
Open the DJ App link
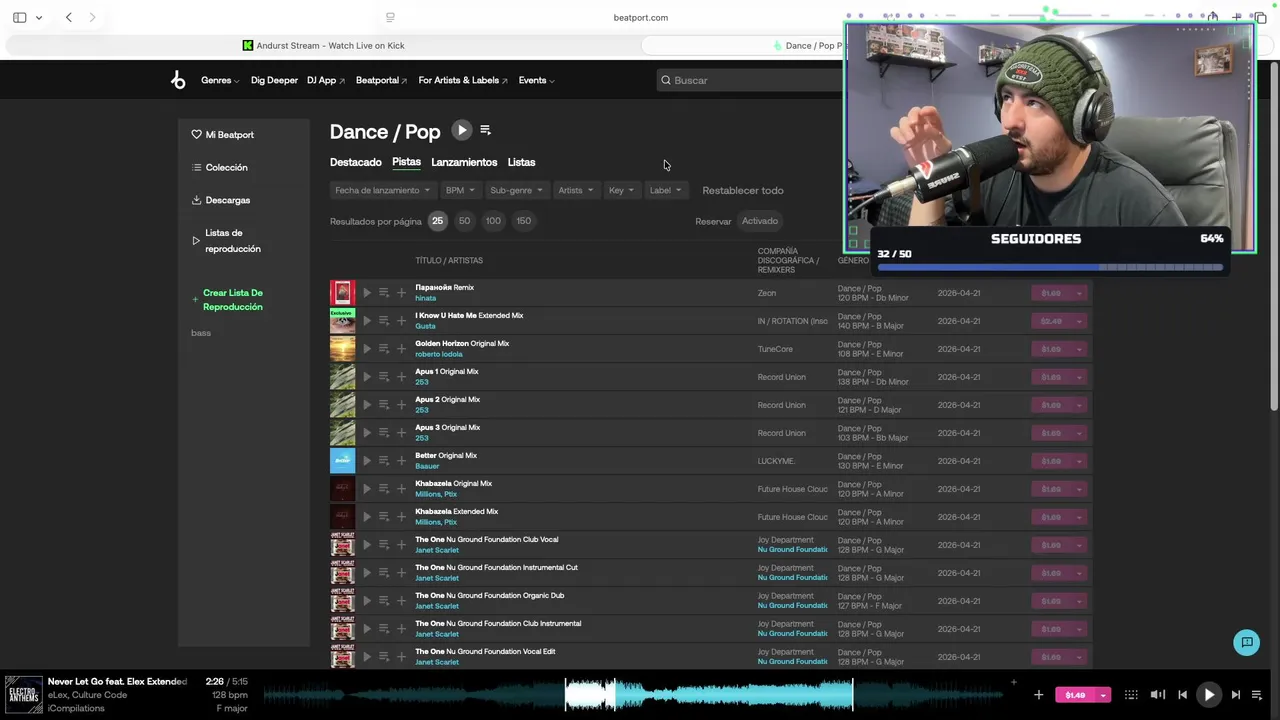tap(326, 80)
